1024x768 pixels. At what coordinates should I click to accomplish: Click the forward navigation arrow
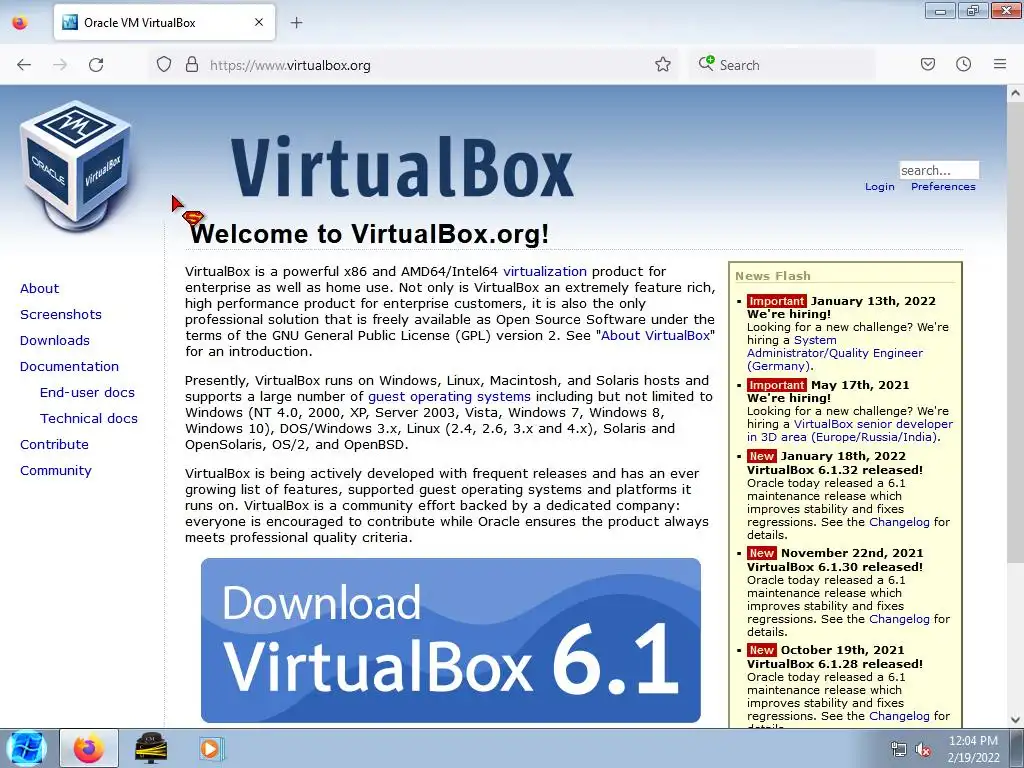pyautogui.click(x=60, y=65)
